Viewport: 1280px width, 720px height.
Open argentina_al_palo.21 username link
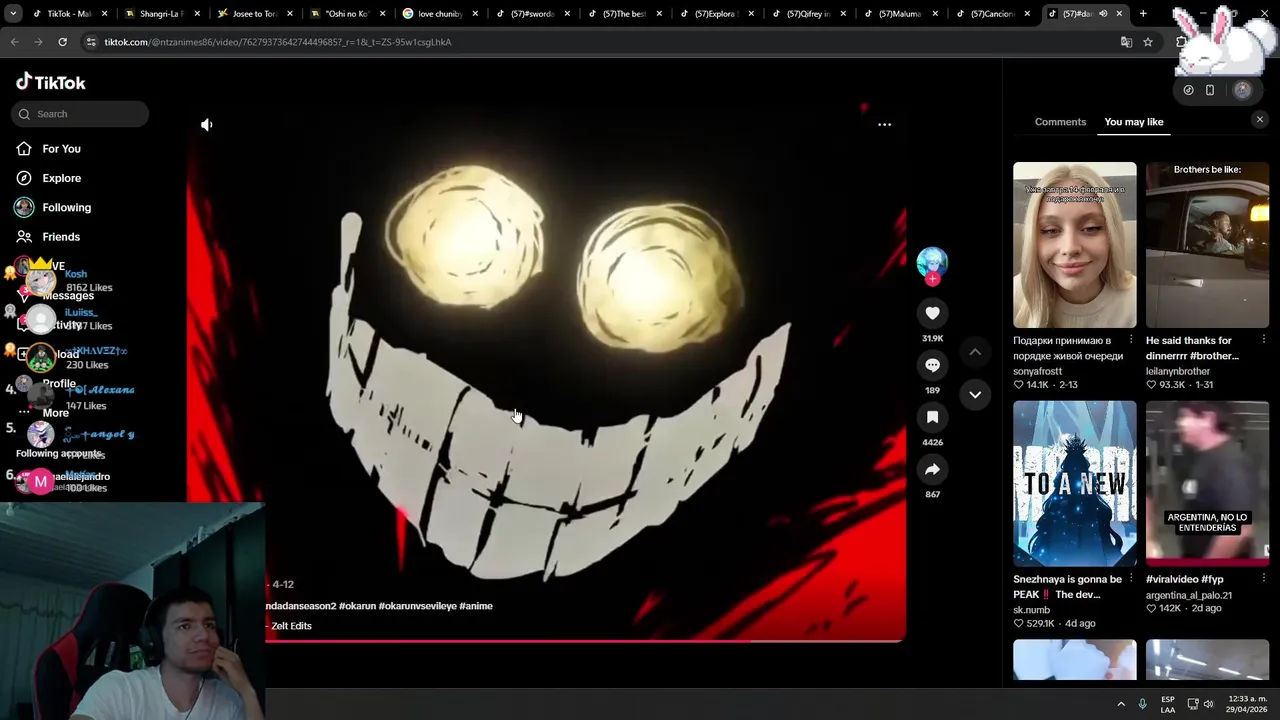click(x=1189, y=595)
